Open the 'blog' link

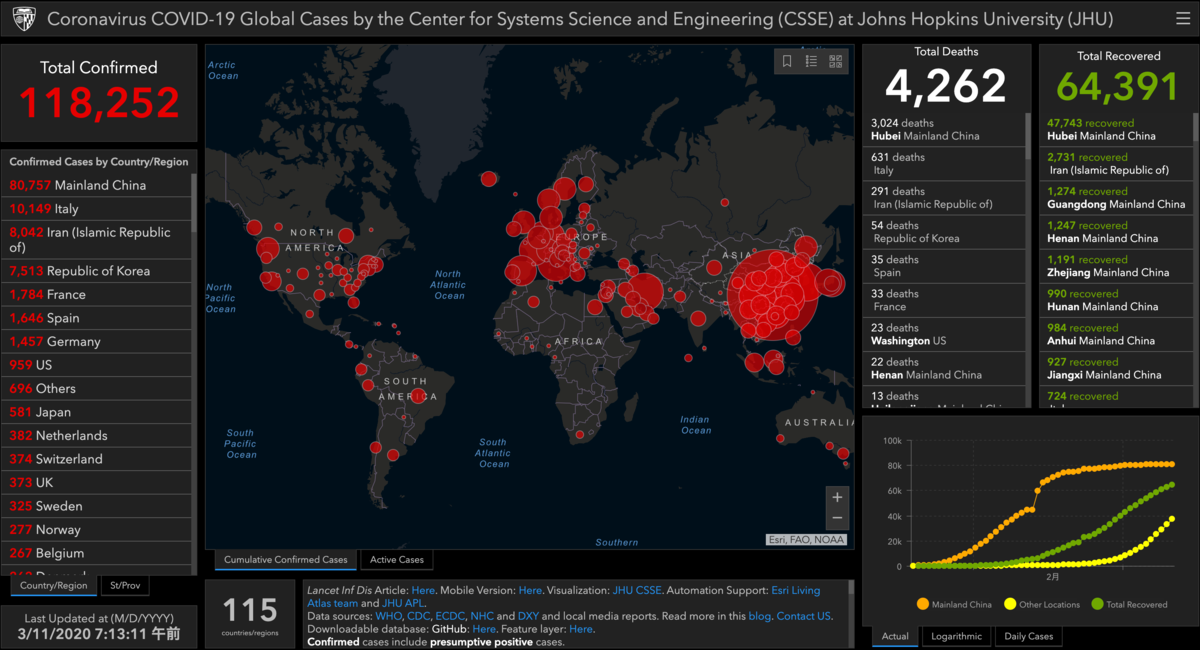click(x=759, y=616)
